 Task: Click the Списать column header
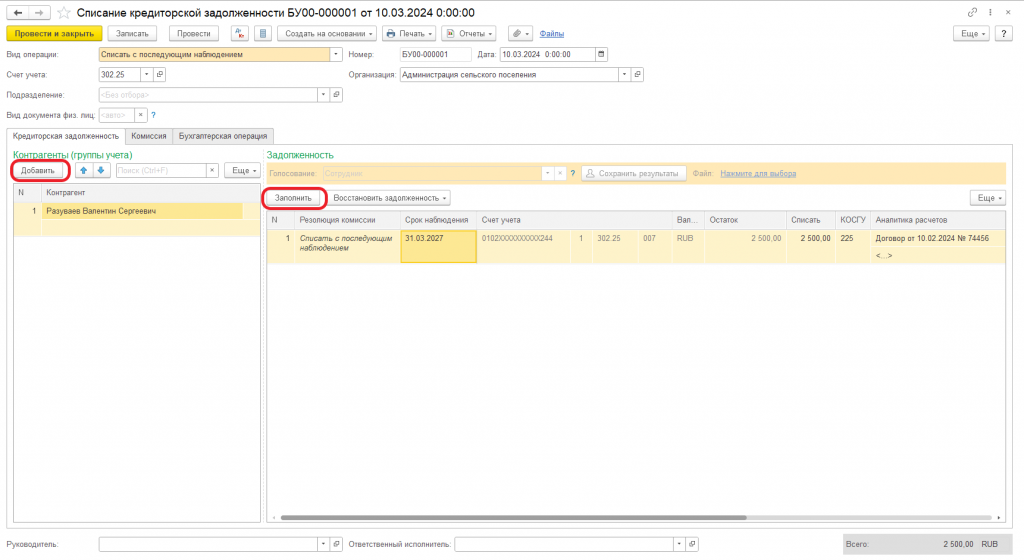(x=810, y=220)
